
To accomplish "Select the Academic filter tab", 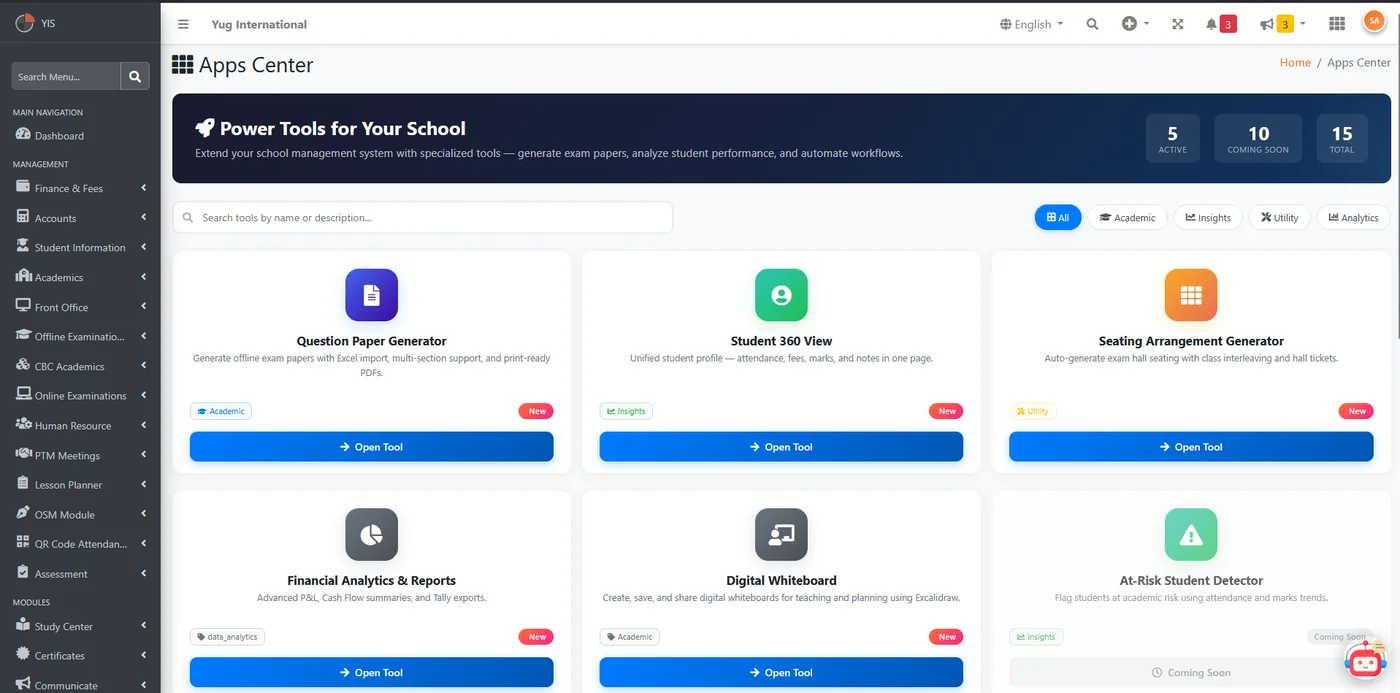I will (x=1127, y=217).
